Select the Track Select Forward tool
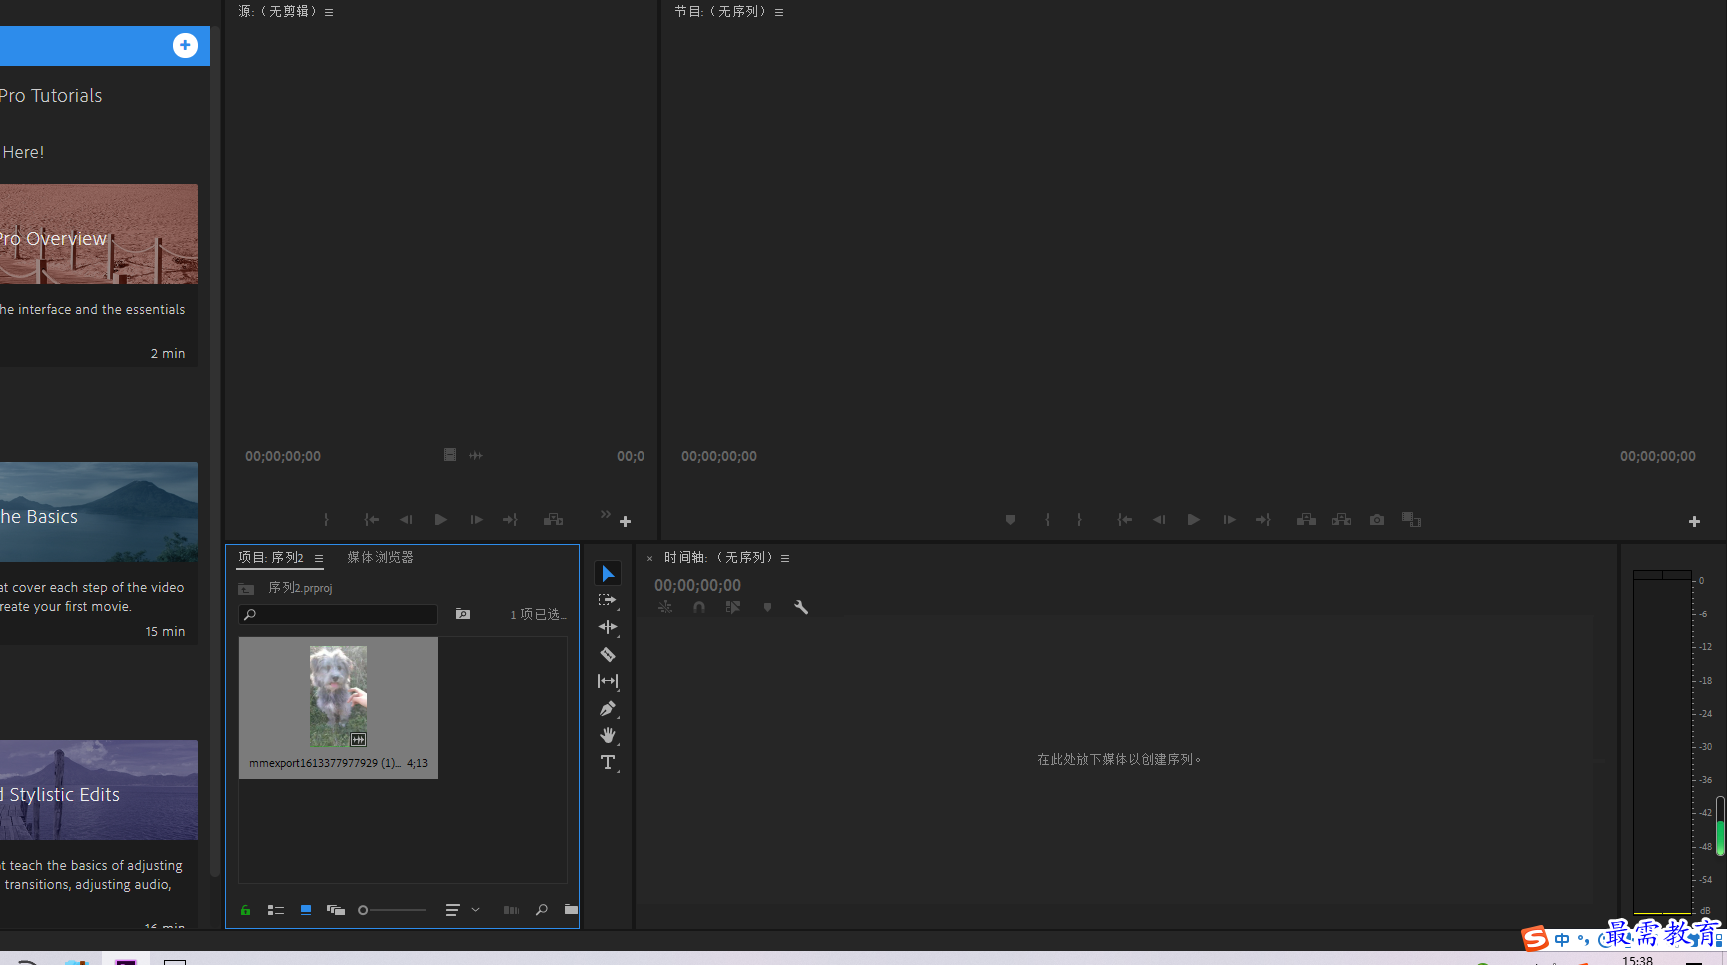Screen dimensions: 1727x965 [608, 600]
